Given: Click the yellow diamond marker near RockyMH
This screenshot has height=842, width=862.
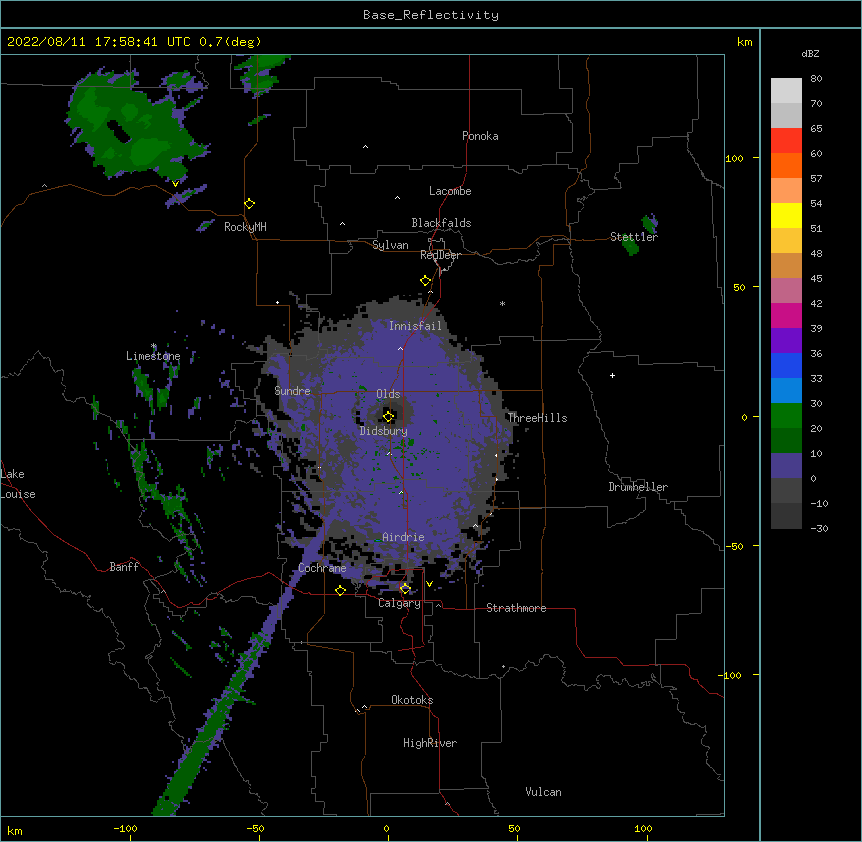Looking at the screenshot, I should pyautogui.click(x=249, y=204).
